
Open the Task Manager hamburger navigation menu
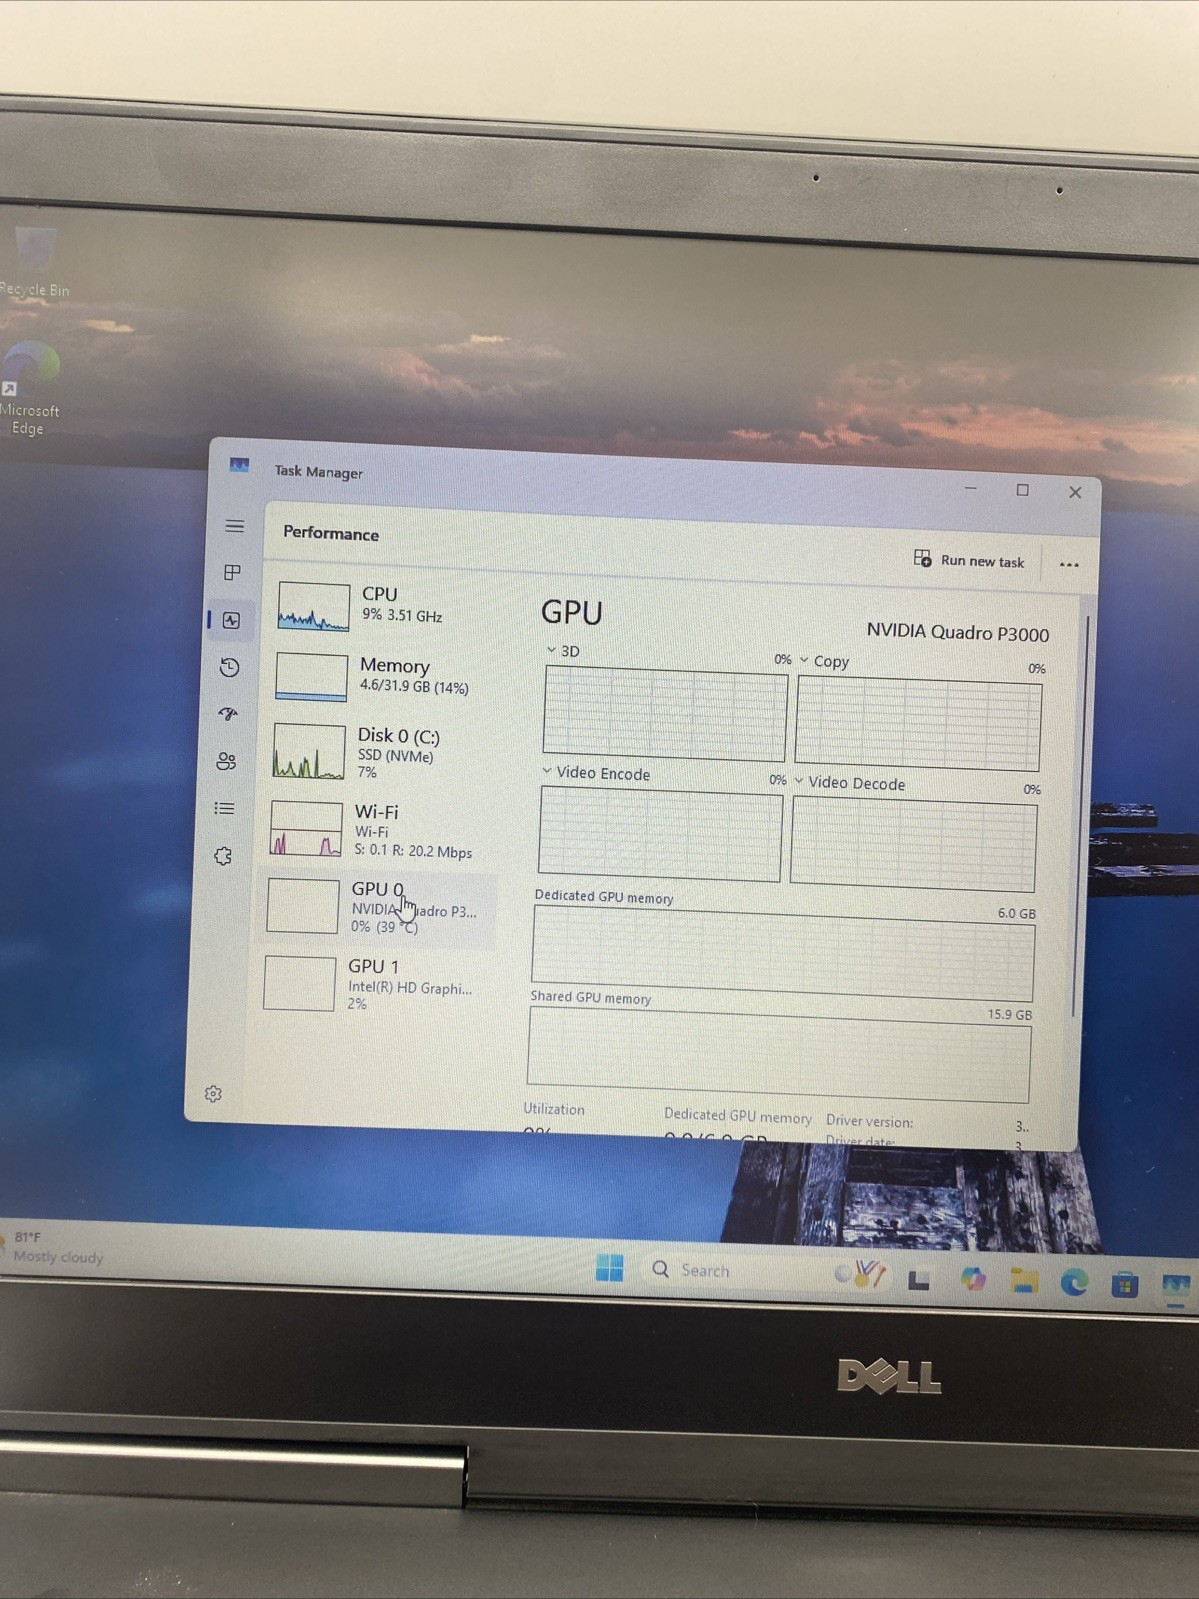pos(235,526)
